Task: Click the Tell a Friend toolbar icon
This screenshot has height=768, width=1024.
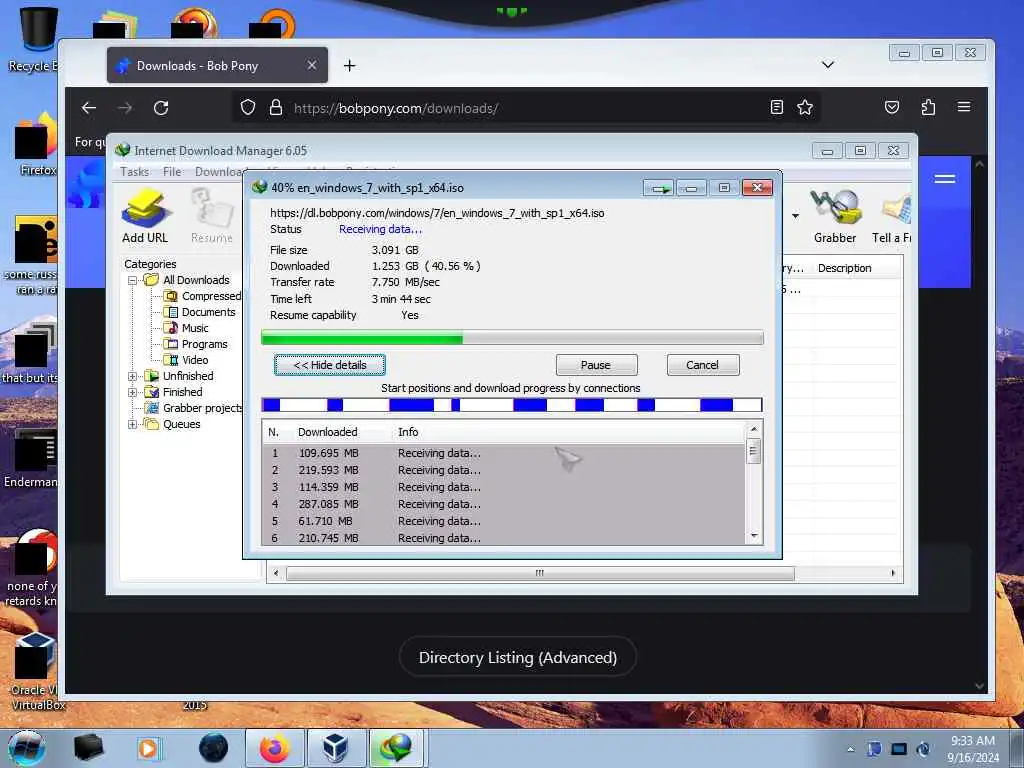Action: tap(892, 216)
